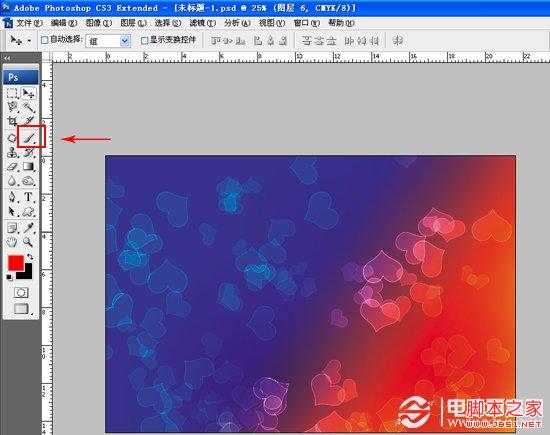
Task: Click on the hearts canvas image
Action: pos(310,293)
